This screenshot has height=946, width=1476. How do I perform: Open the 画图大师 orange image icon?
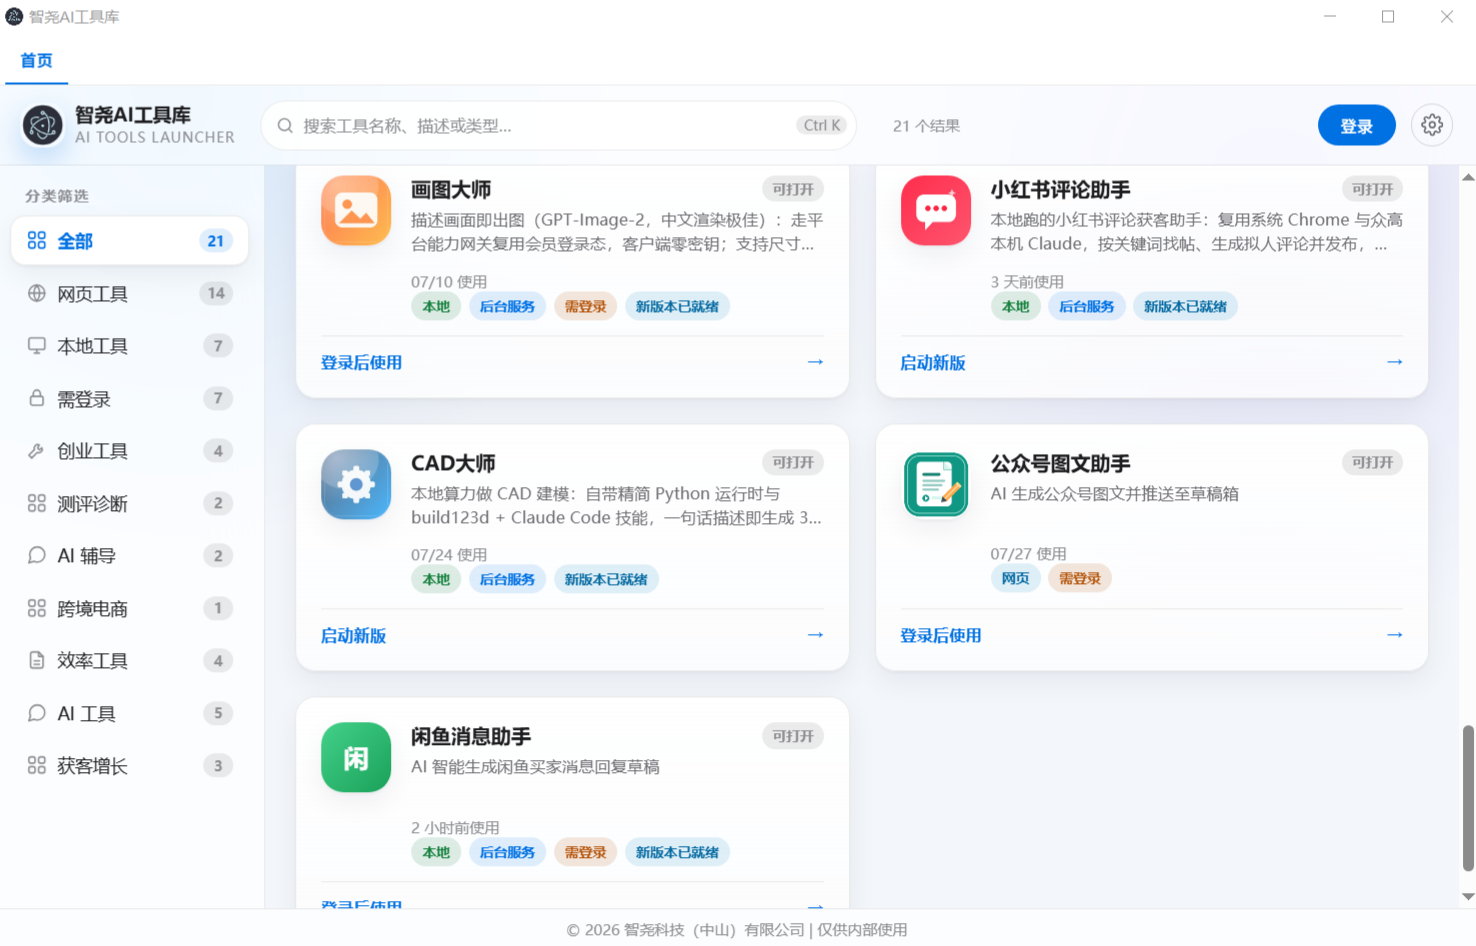pos(356,211)
